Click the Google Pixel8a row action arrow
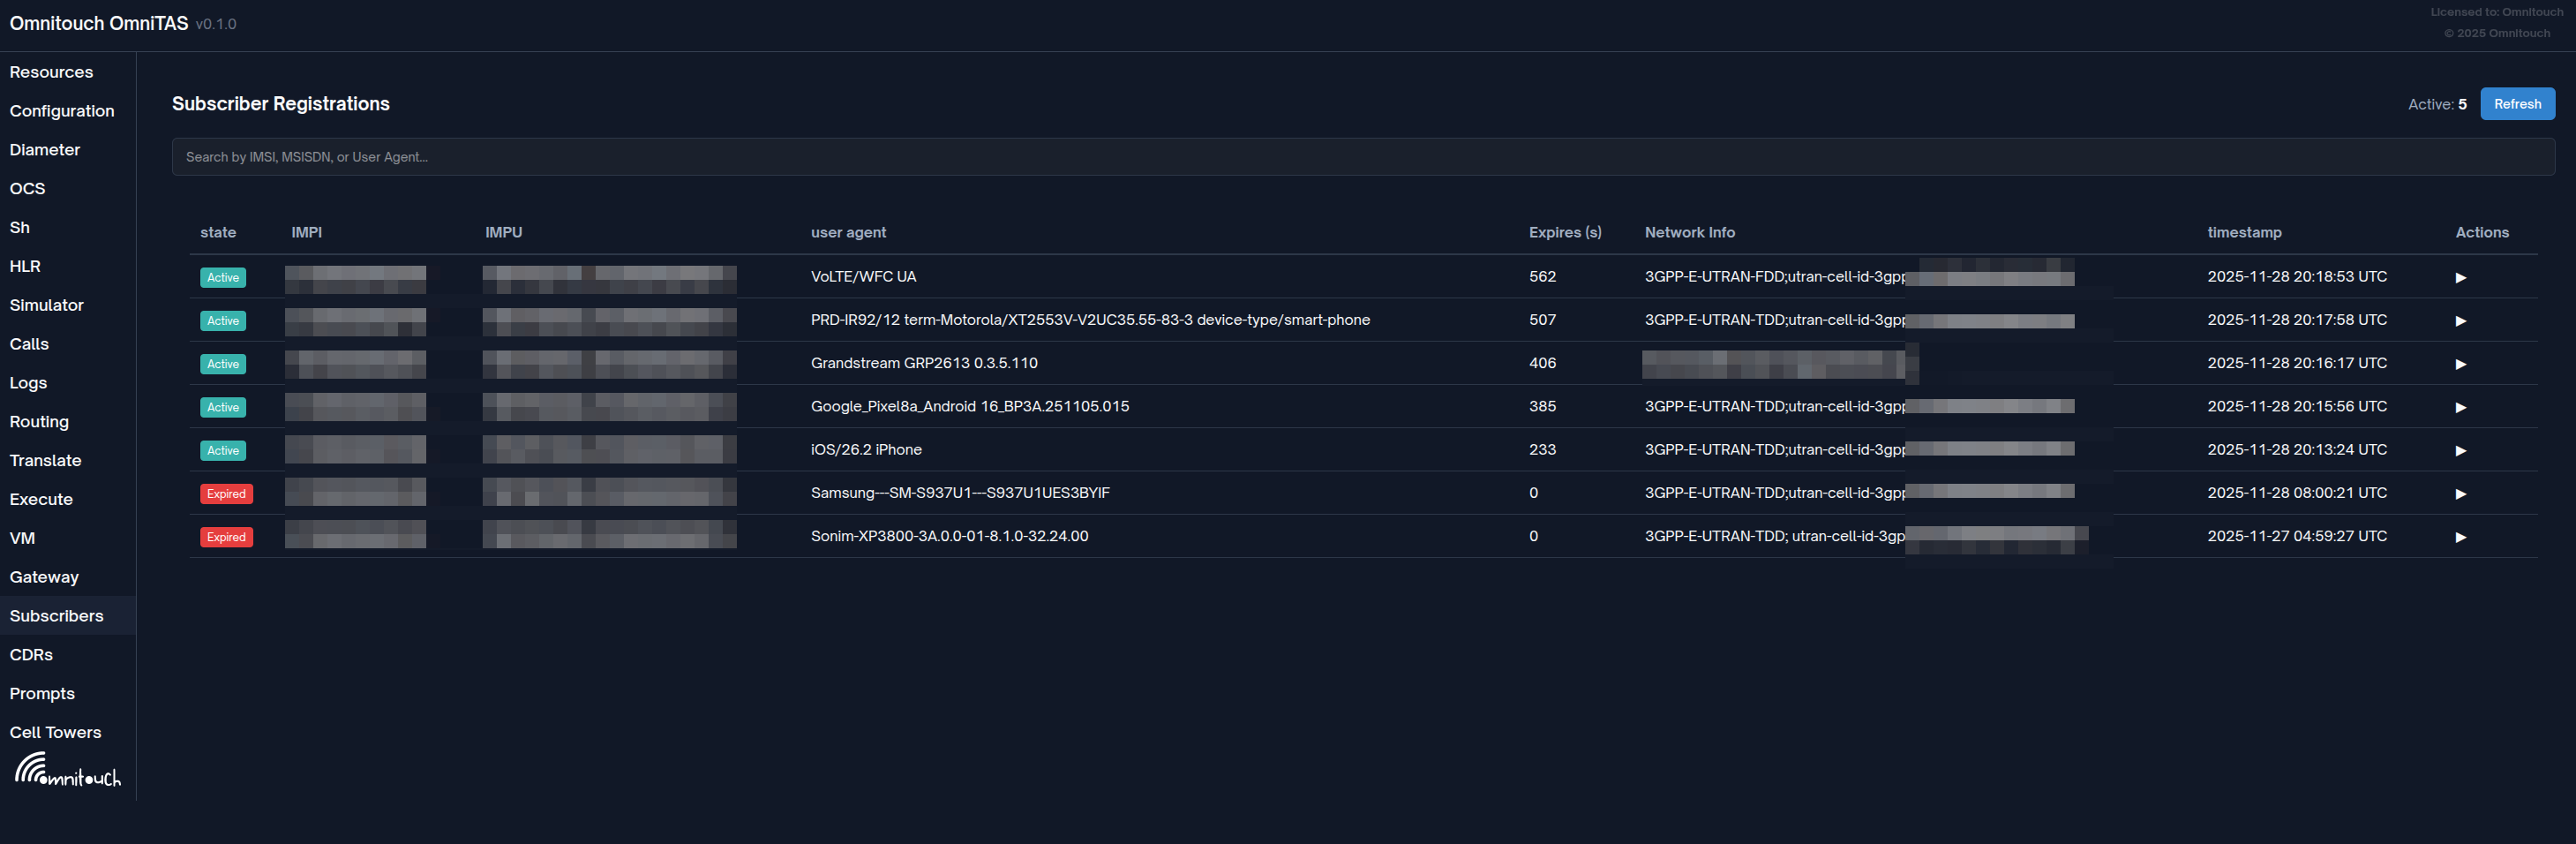 pyautogui.click(x=2460, y=407)
